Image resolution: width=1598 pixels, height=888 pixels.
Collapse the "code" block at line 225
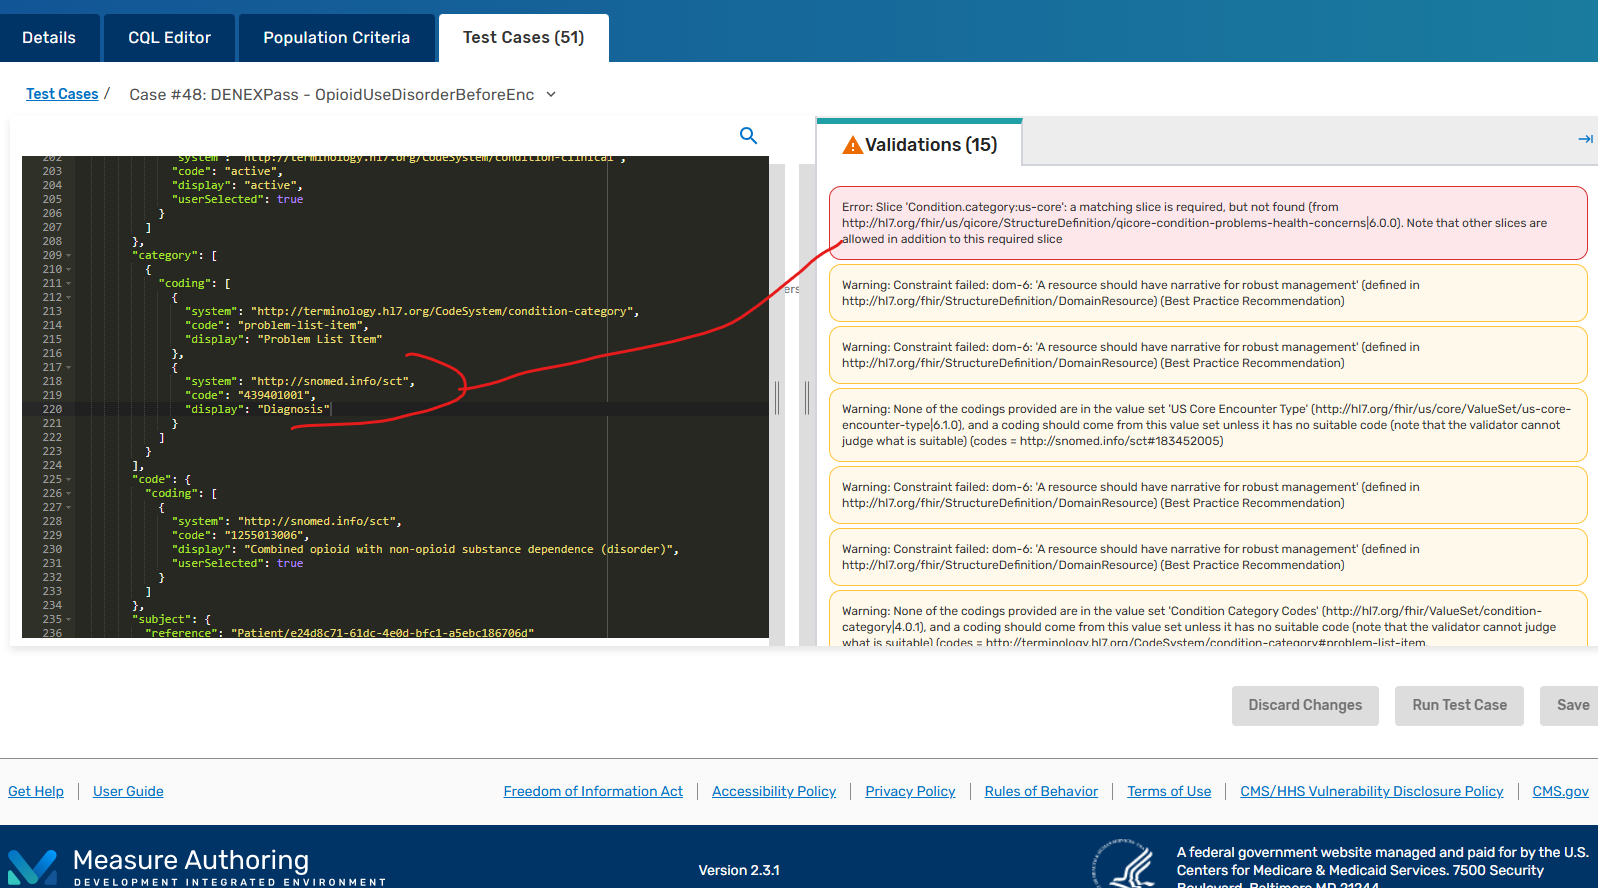point(68,480)
